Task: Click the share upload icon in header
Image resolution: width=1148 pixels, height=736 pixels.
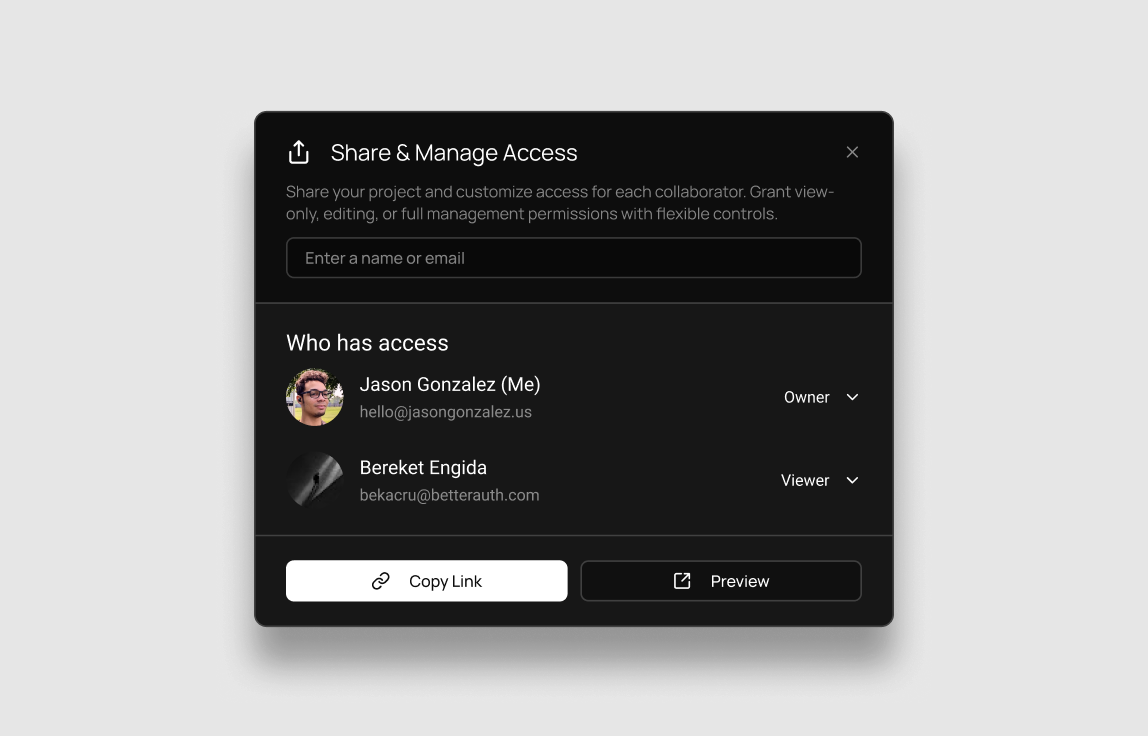Action: point(299,152)
